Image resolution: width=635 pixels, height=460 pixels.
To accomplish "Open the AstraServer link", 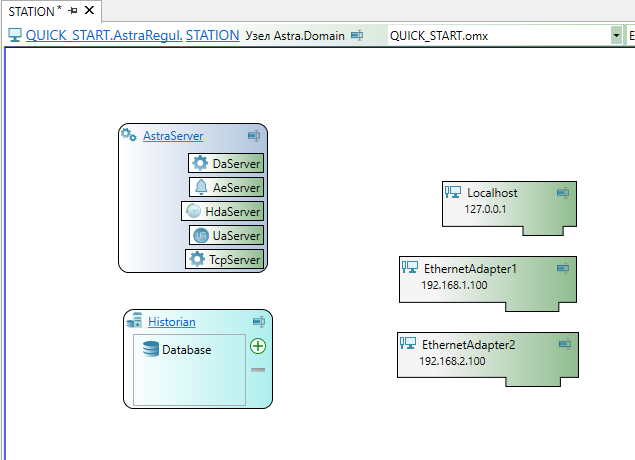I will [173, 135].
